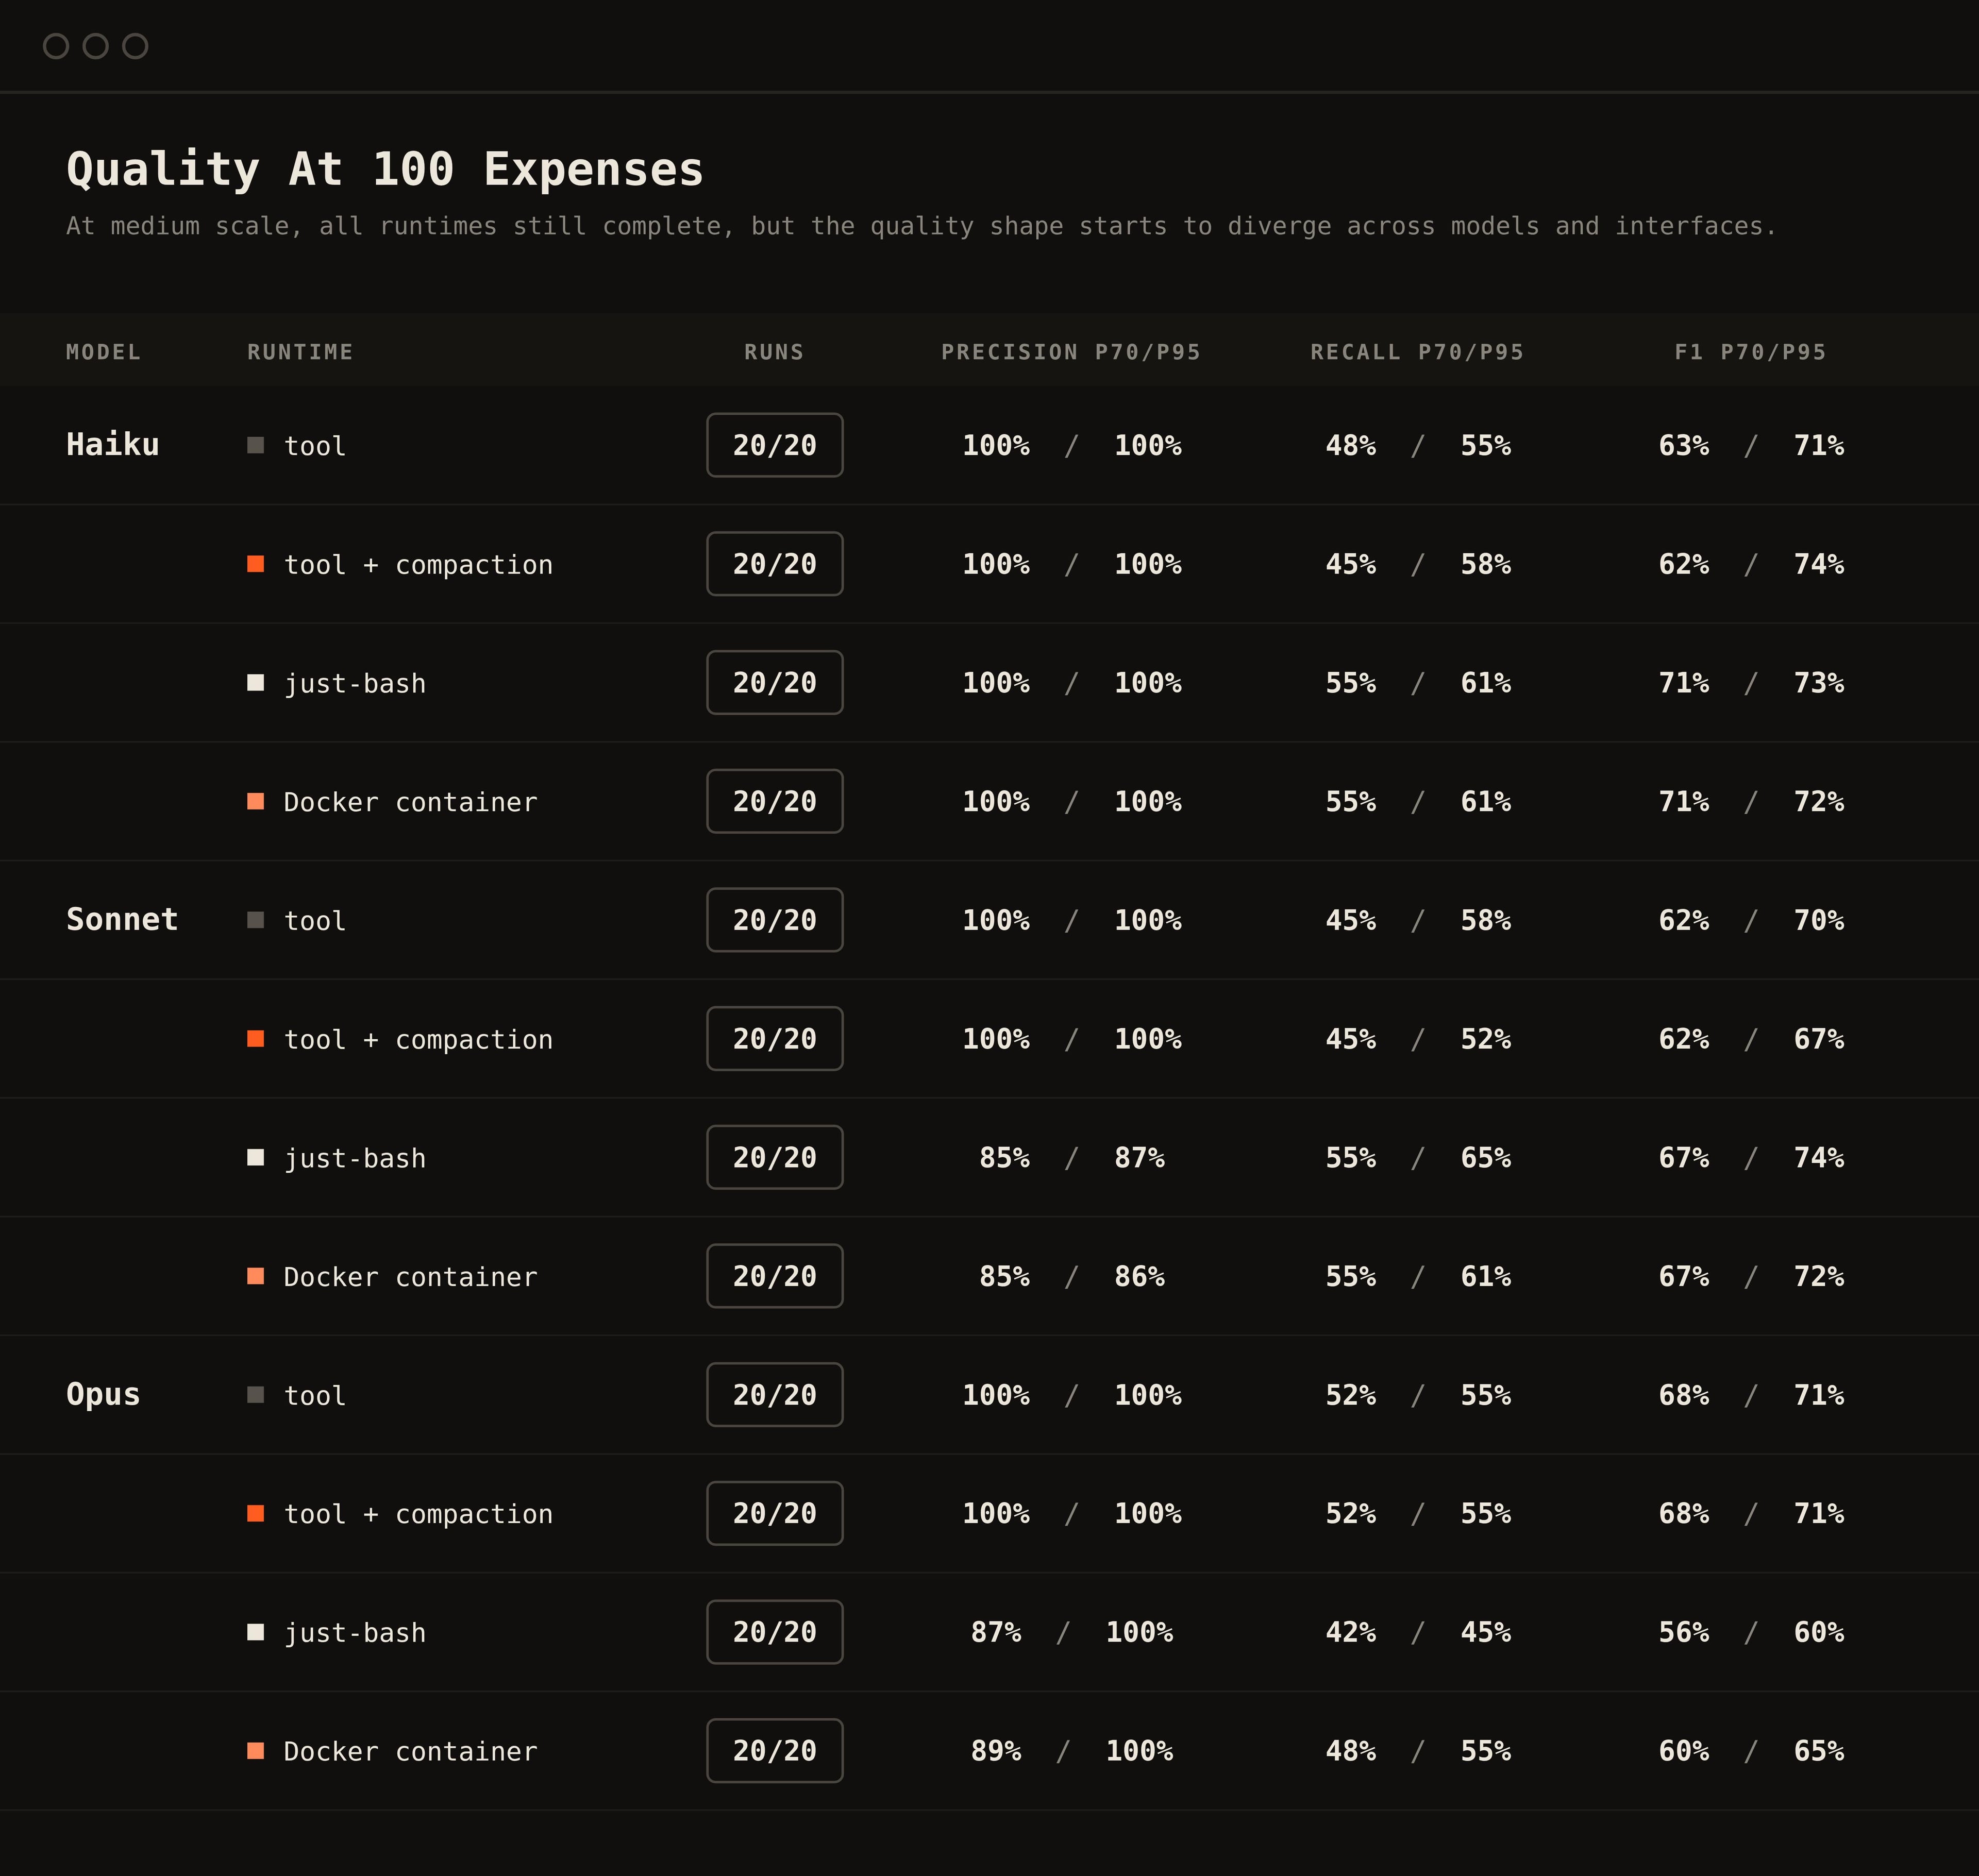The height and width of the screenshot is (1876, 1979).
Task: Click the 20/20 runs badge for Opus tool
Action: point(775,1395)
